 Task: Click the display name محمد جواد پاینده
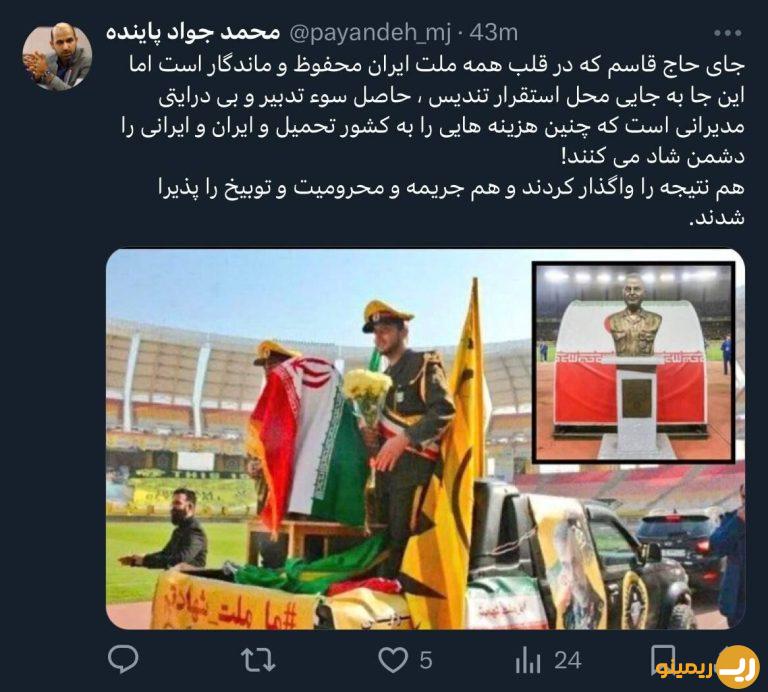(193, 33)
